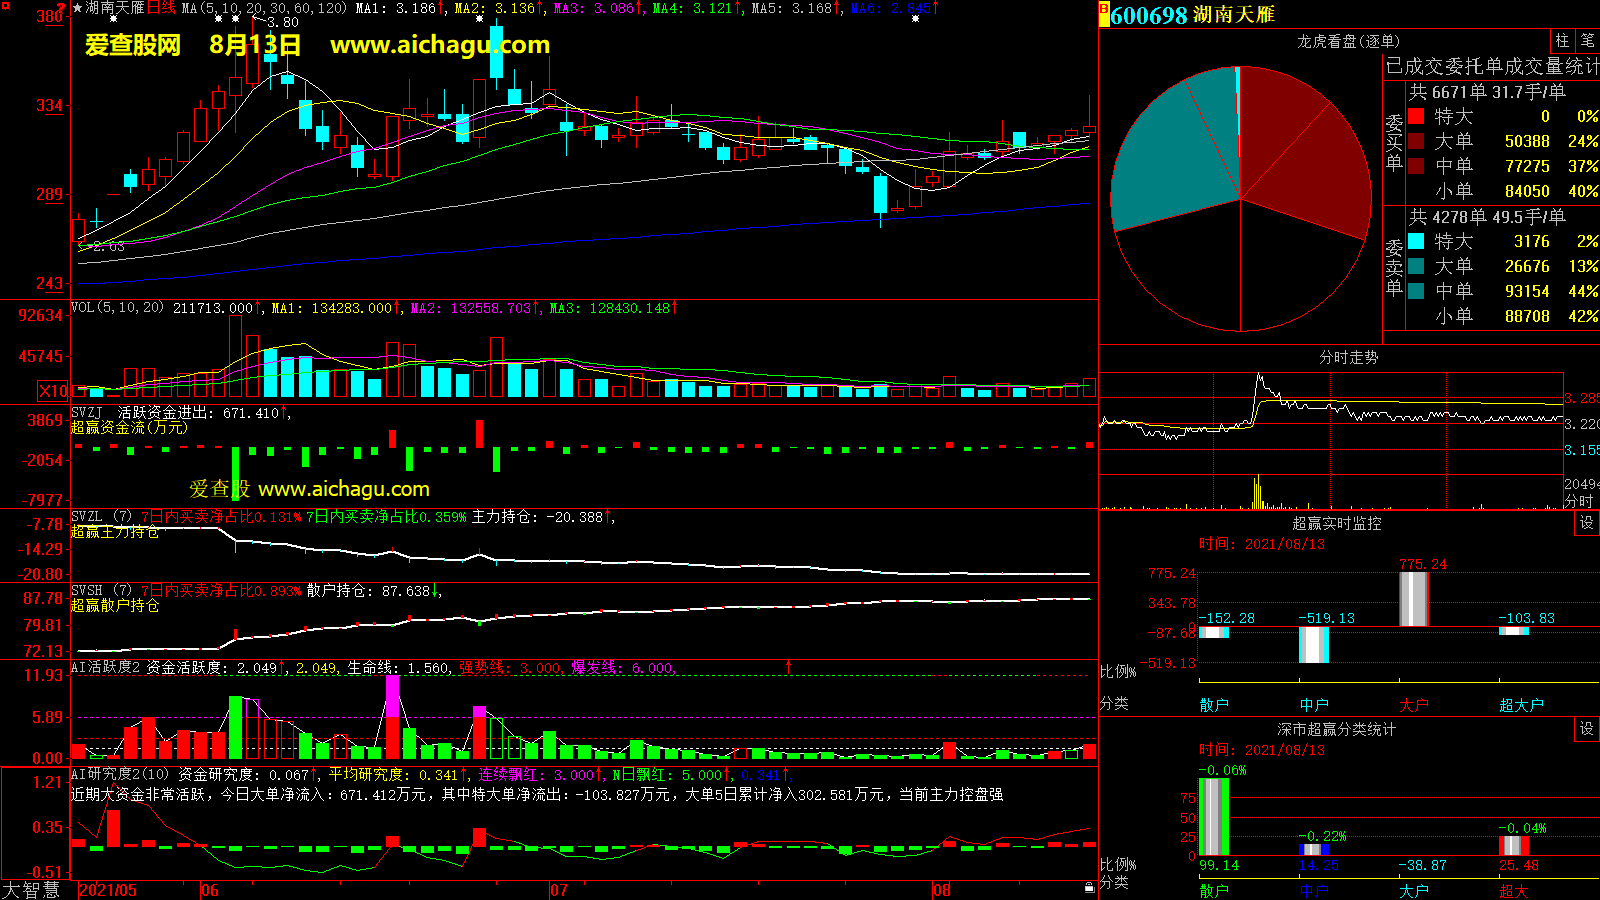This screenshot has width=1600, height=900.
Task: Open 设 settings for 深市超赢分类统计 panel
Action: pyautogui.click(x=1587, y=729)
